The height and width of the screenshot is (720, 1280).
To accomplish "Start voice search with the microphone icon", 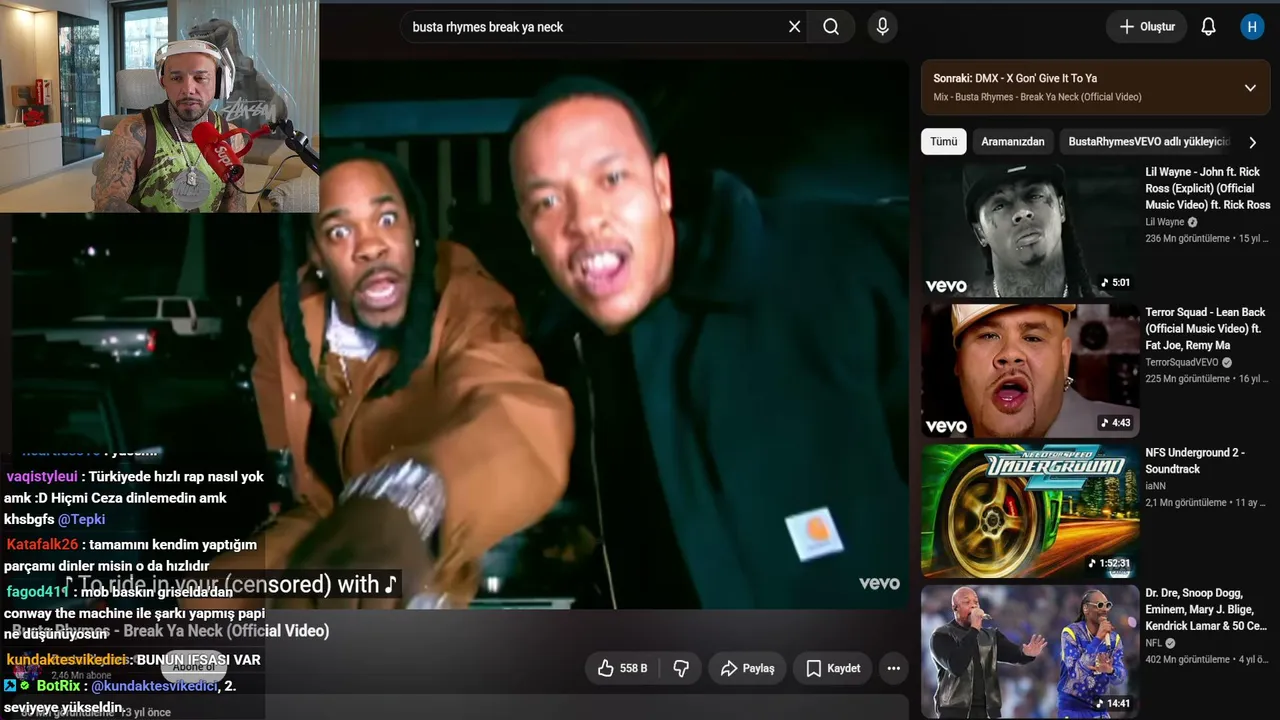I will [x=882, y=27].
